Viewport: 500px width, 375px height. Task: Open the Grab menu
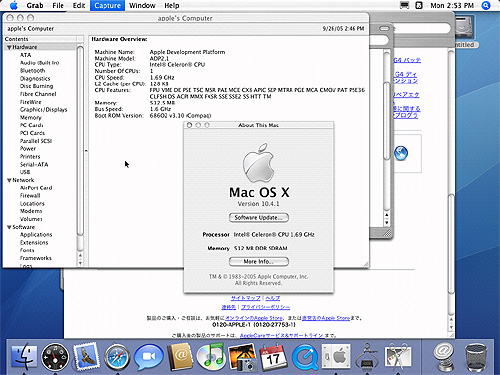(x=35, y=5)
